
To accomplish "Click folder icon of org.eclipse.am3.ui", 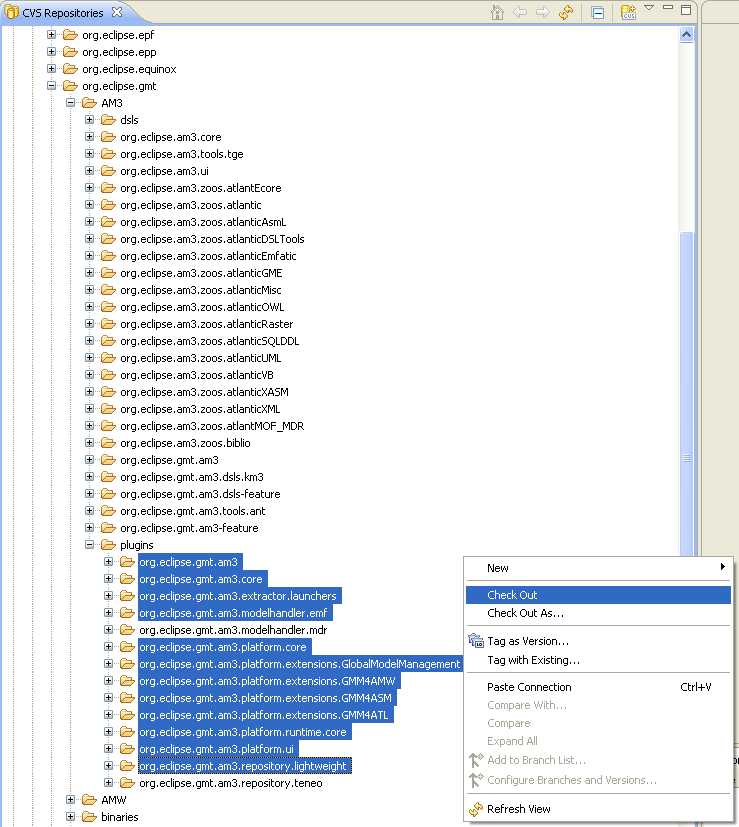I will [x=108, y=171].
